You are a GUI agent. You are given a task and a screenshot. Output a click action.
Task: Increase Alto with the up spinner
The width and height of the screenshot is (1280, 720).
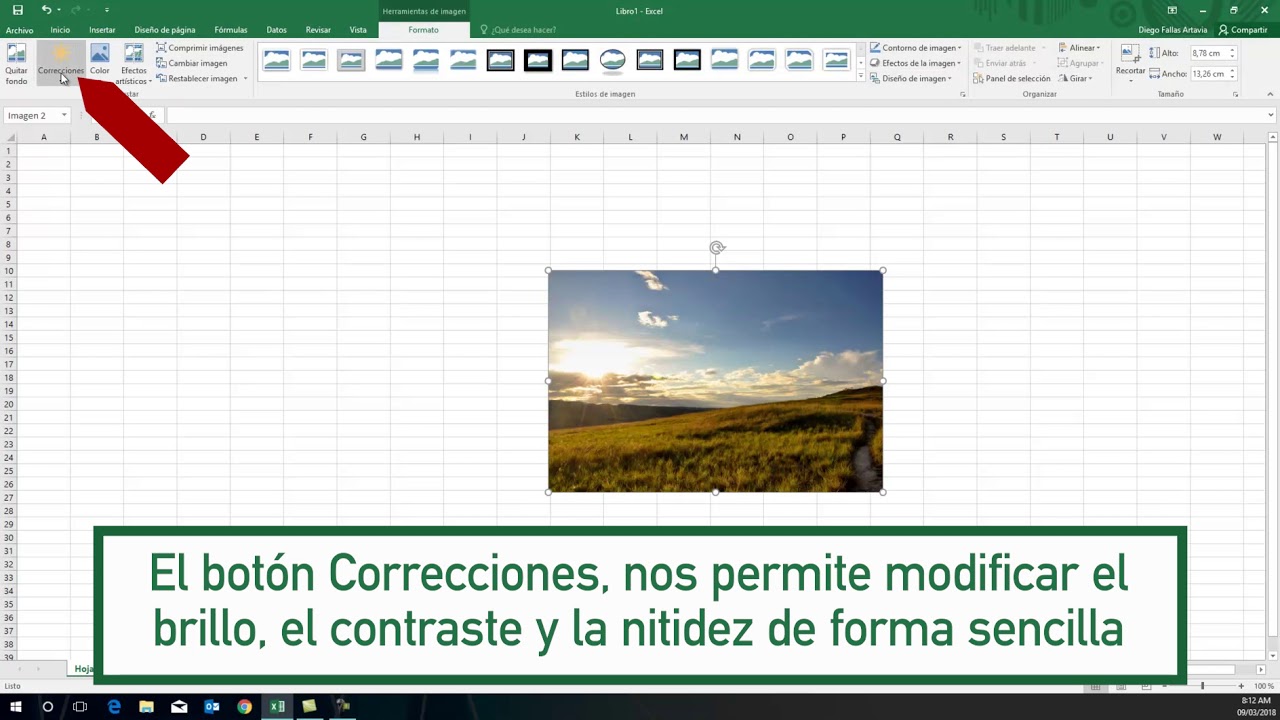coord(1233,50)
